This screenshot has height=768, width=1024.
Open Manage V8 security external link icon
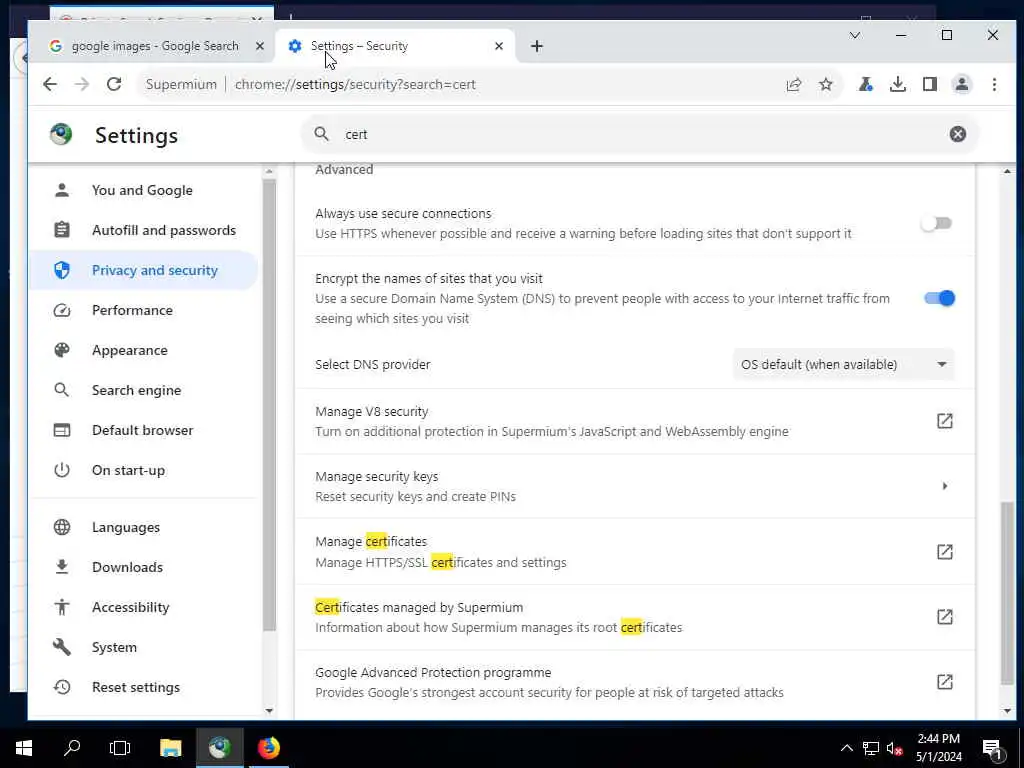[x=944, y=421]
